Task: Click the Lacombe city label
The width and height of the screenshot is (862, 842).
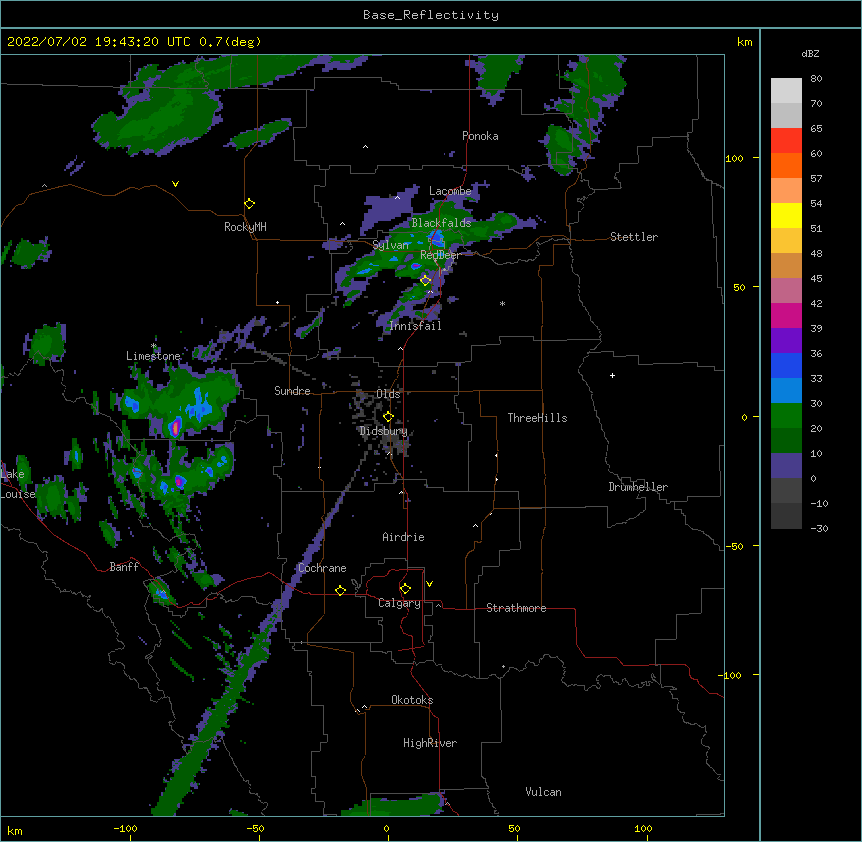Action: [450, 191]
